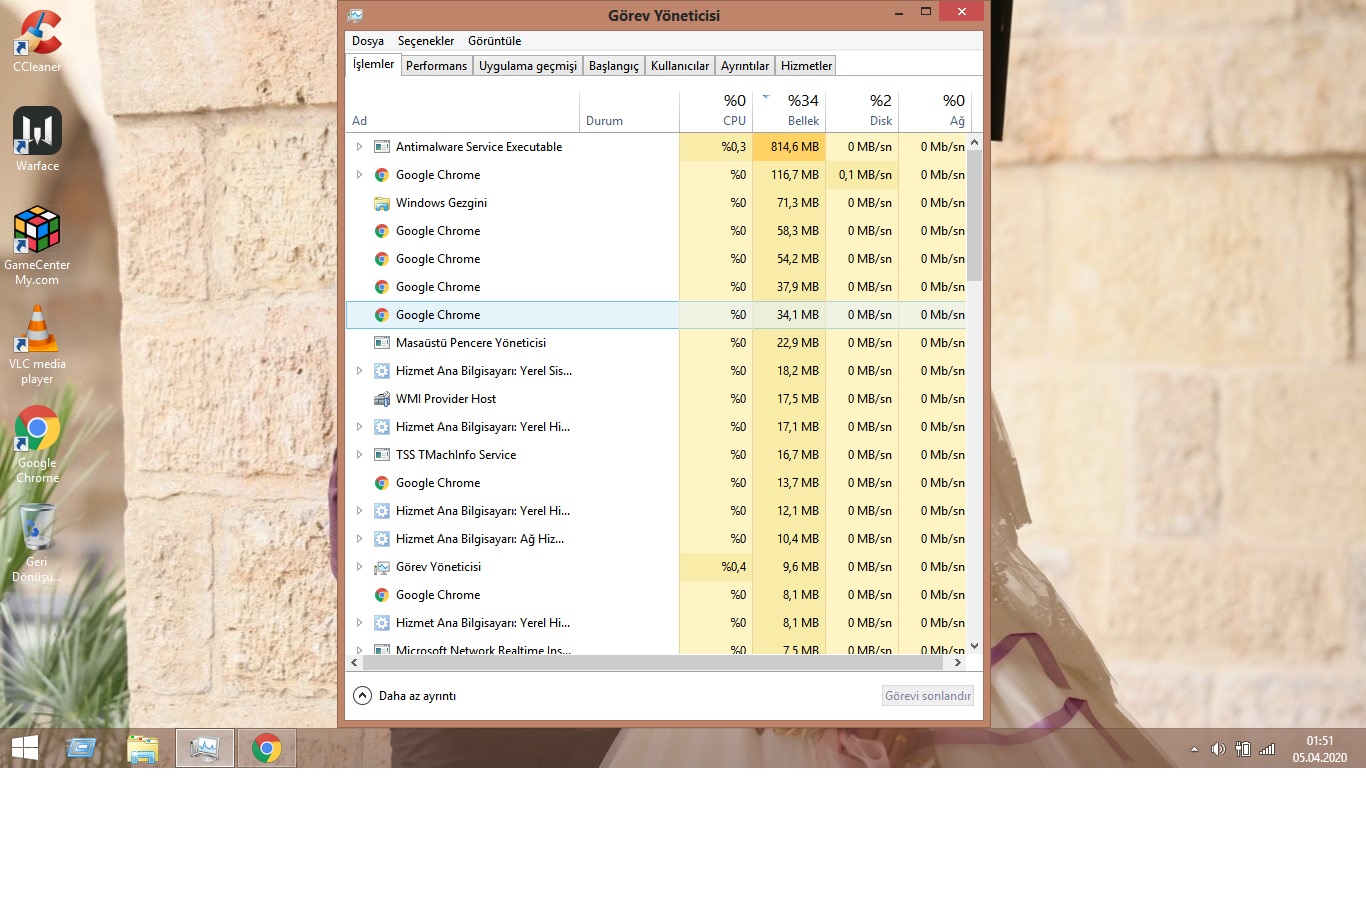Image resolution: width=1366 pixels, height=904 pixels.
Task: Sort by the Ad name column
Action: (463, 110)
